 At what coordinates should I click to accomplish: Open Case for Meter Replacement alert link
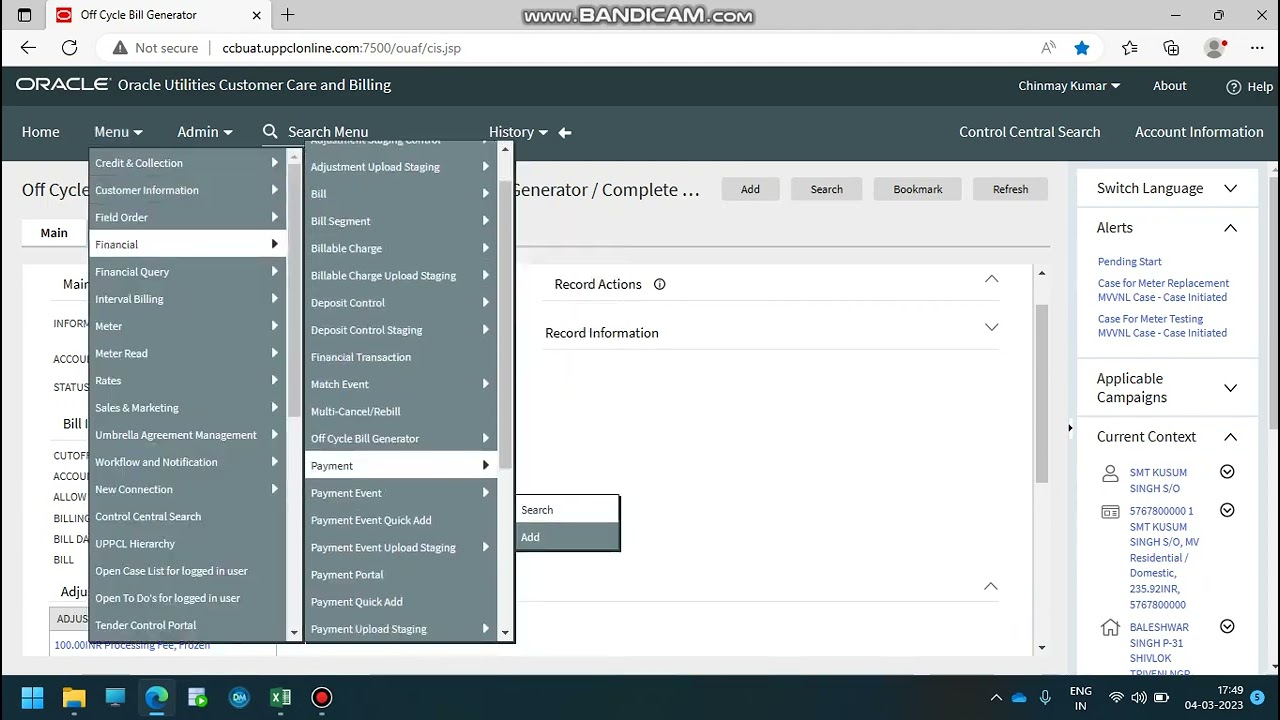1163,290
